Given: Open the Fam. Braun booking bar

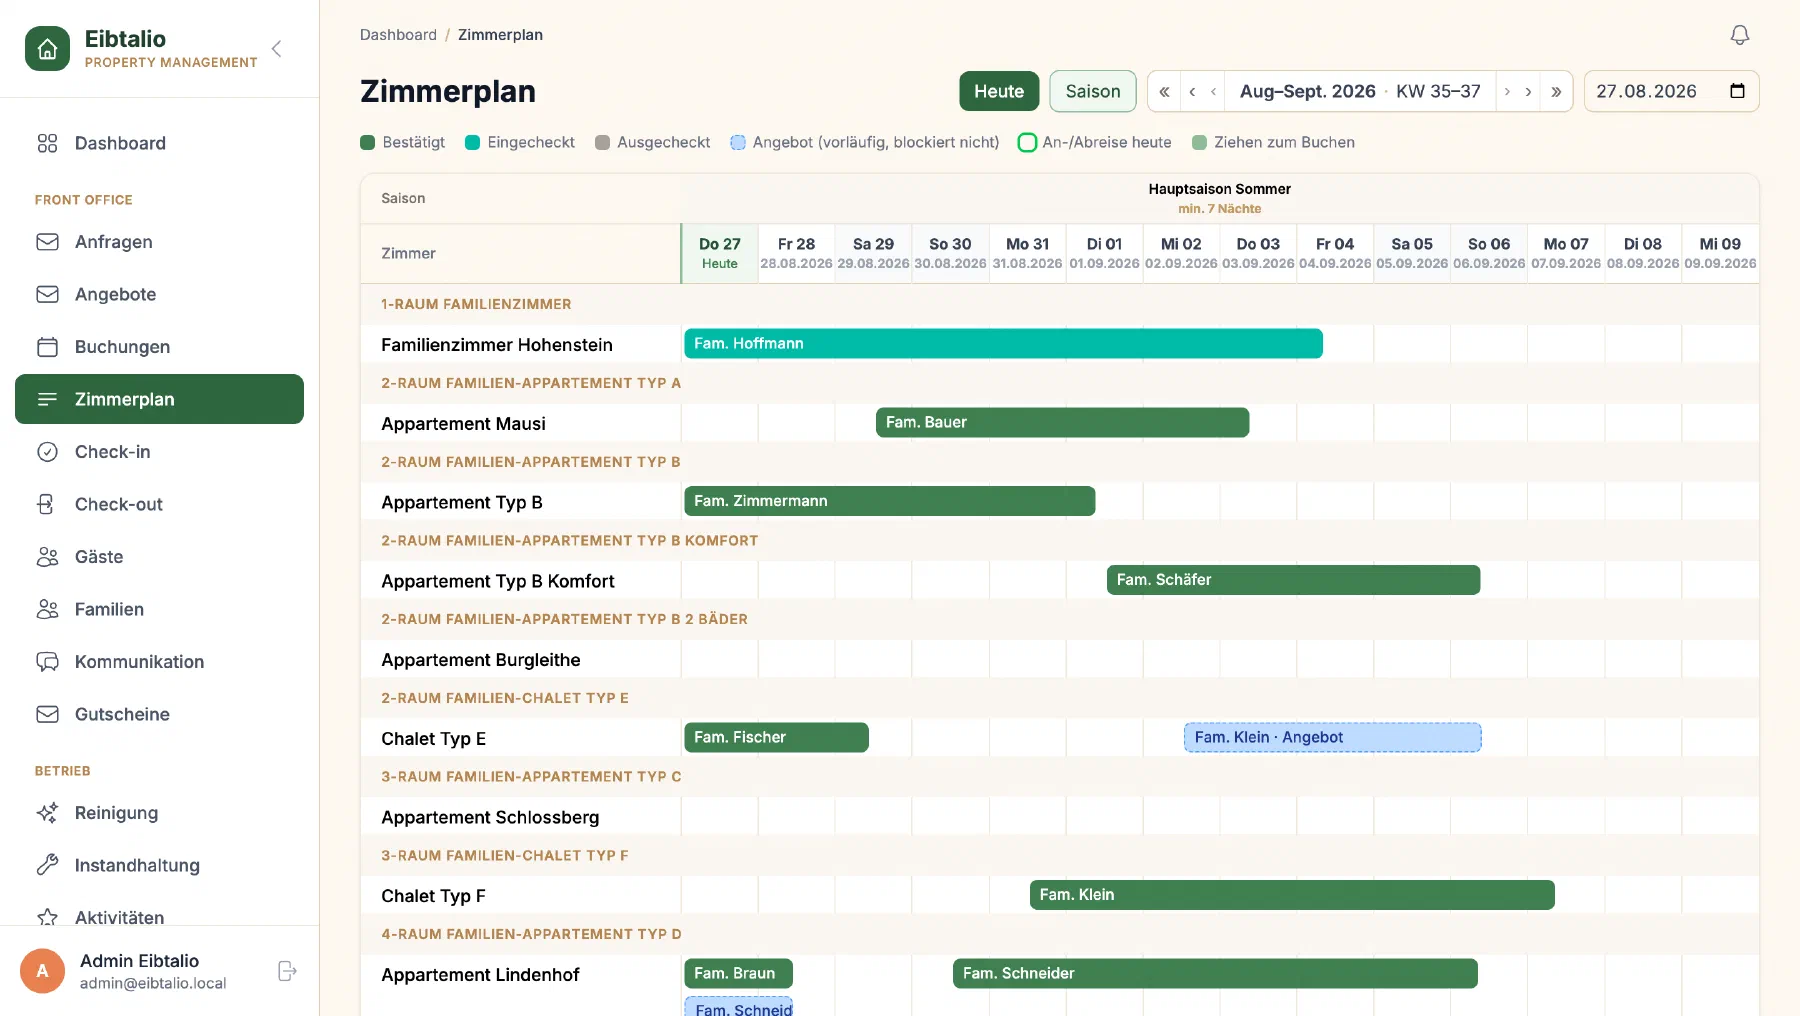Looking at the screenshot, I should 738,973.
